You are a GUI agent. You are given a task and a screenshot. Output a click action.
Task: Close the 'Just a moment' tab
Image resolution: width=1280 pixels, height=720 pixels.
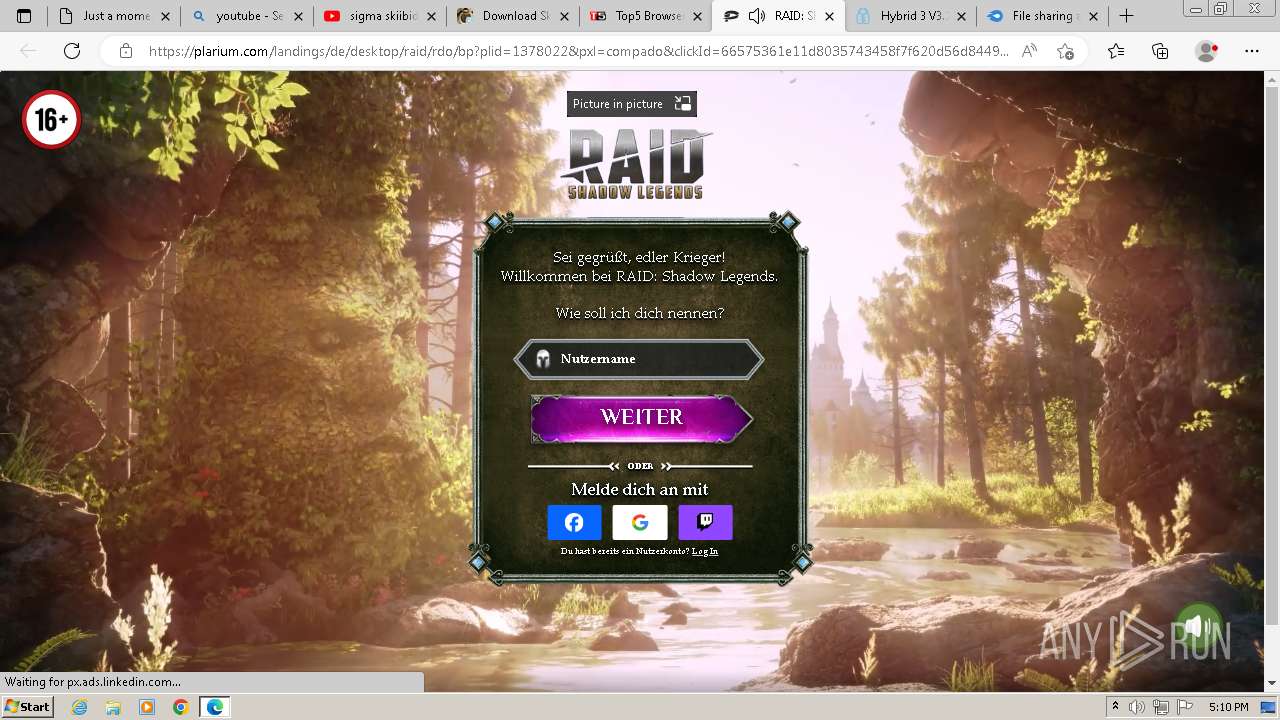(165, 16)
